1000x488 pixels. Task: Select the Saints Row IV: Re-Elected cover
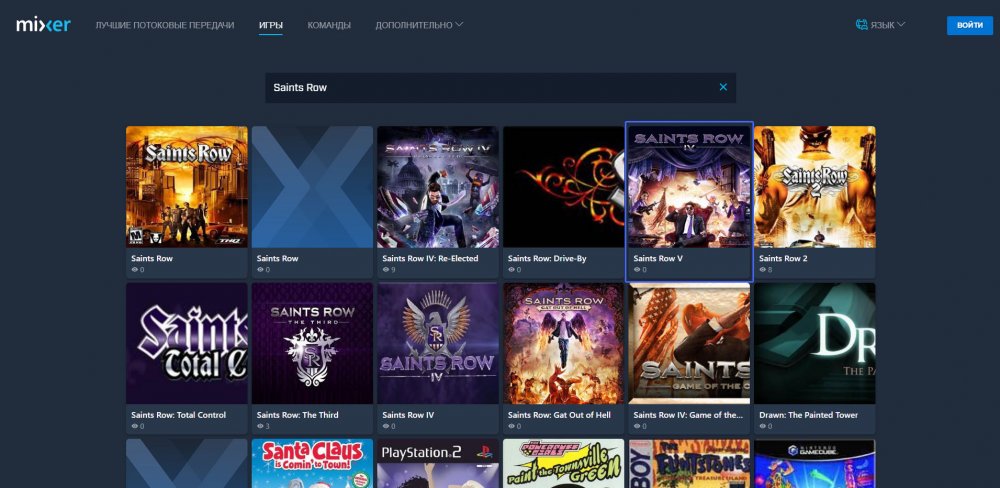click(438, 186)
